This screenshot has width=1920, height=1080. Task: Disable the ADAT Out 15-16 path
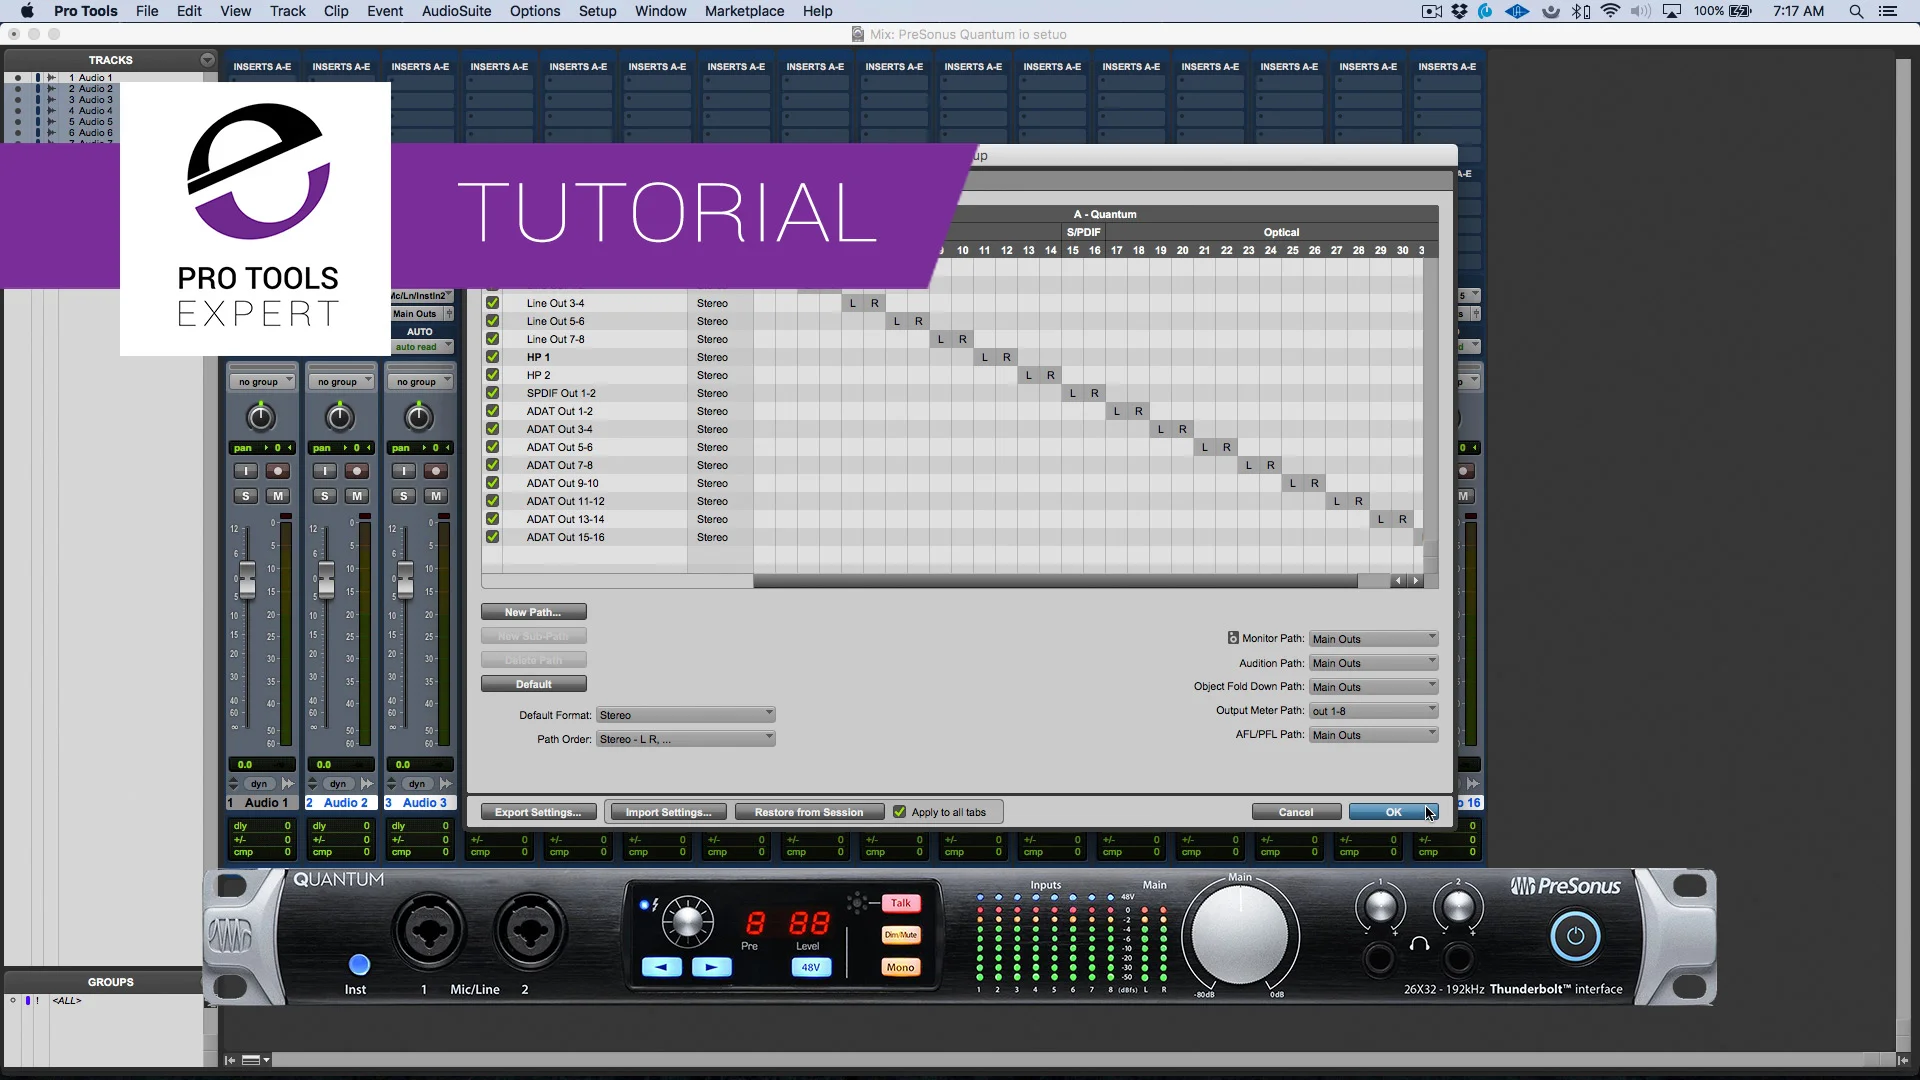click(x=493, y=536)
